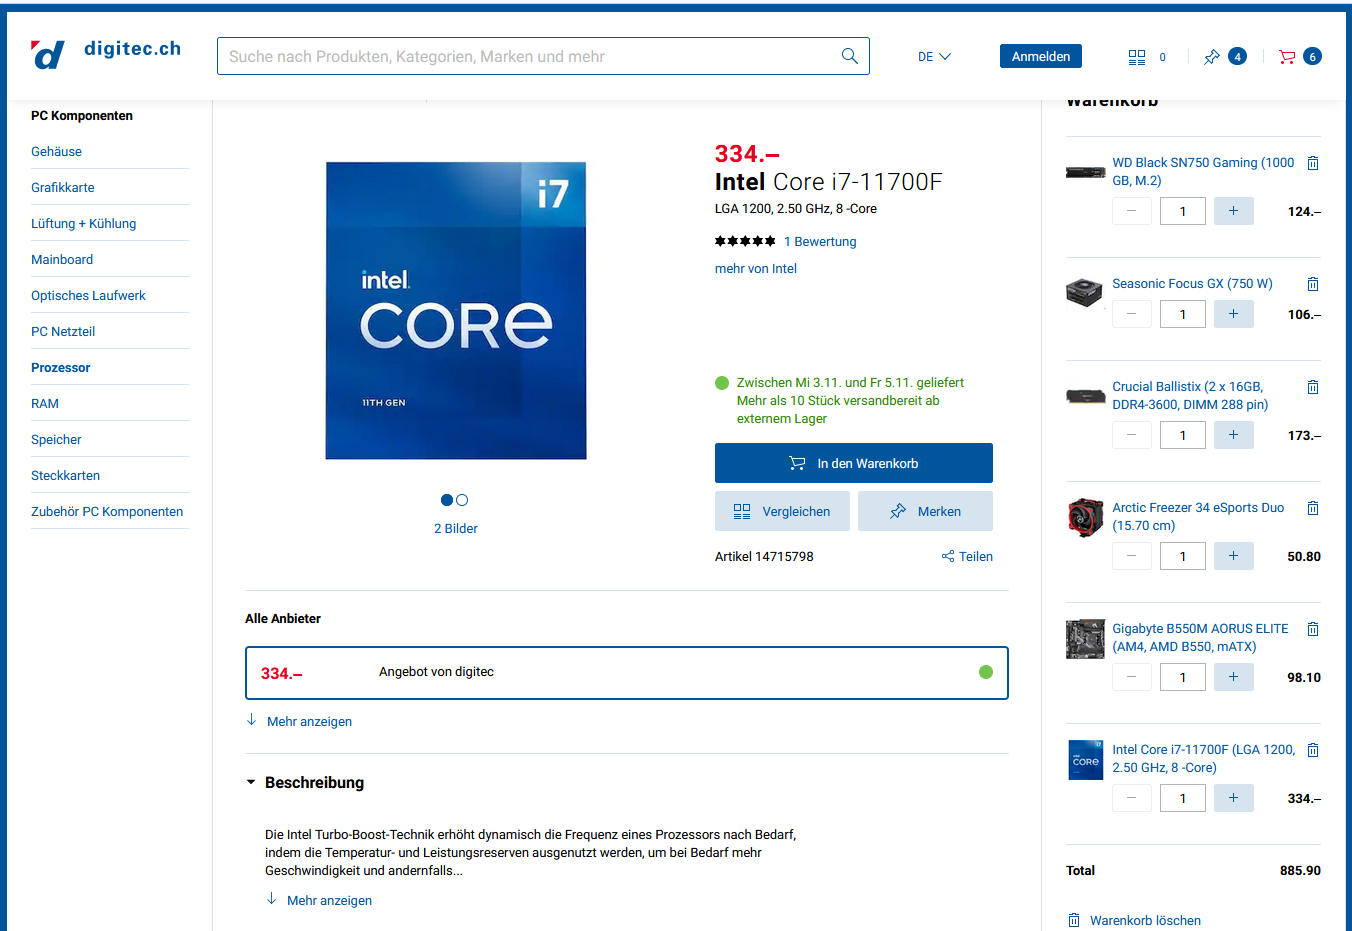Click the search magnifier icon
Viewport: 1352px width, 931px height.
849,56
